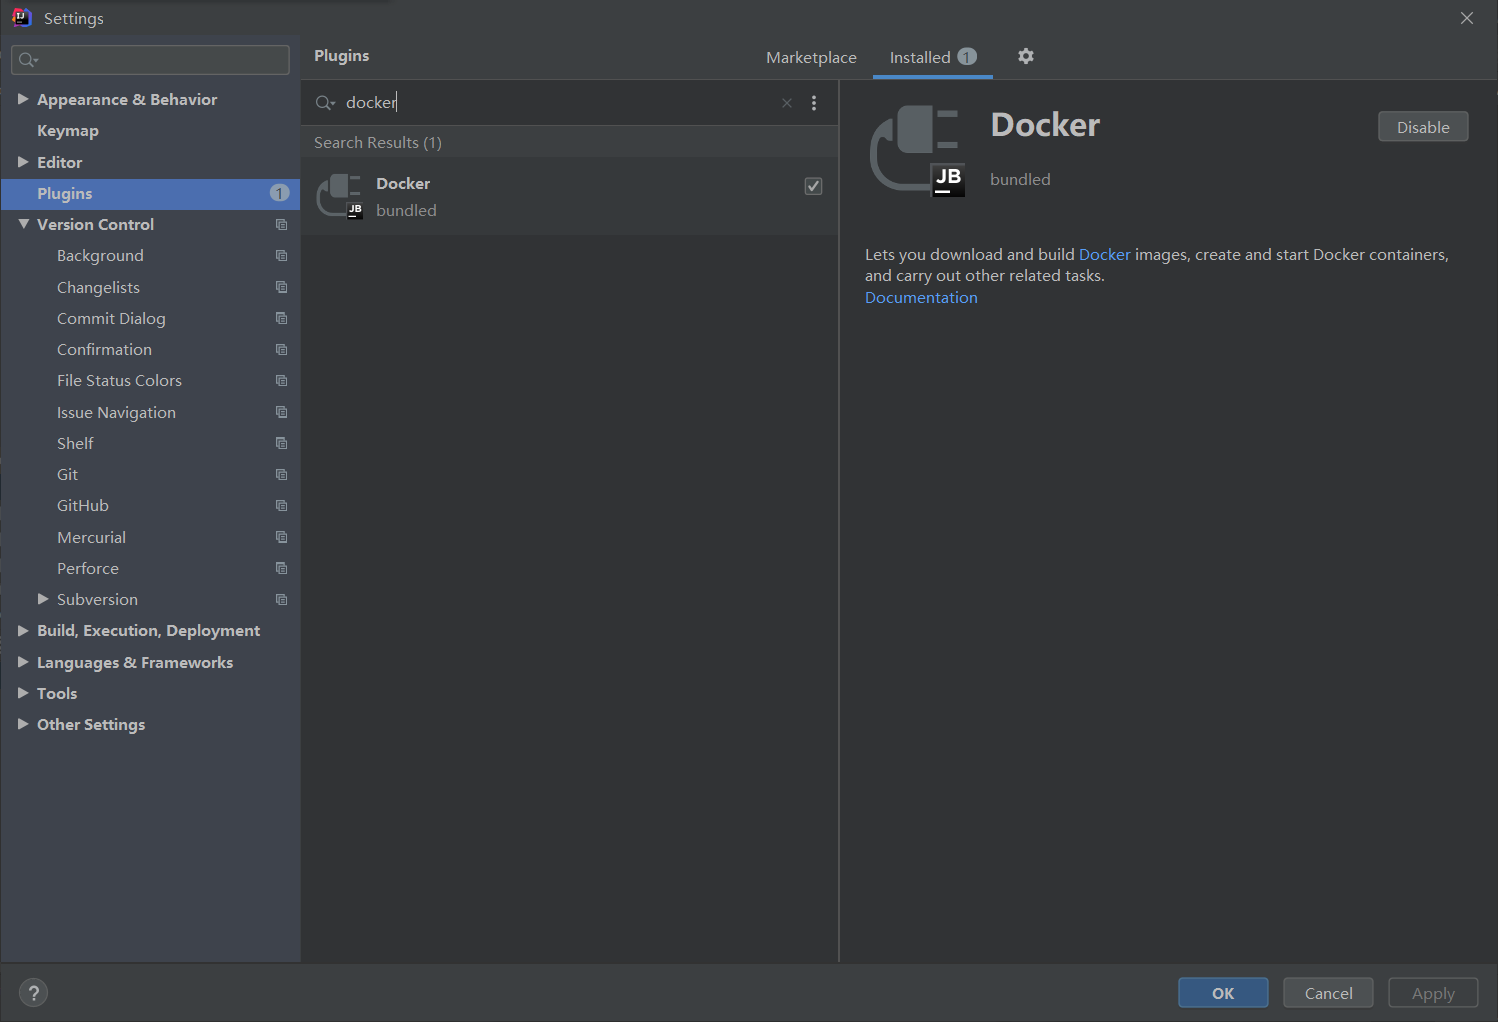The image size is (1498, 1022).
Task: Click the settings search magnifier icon
Action: pos(28,60)
